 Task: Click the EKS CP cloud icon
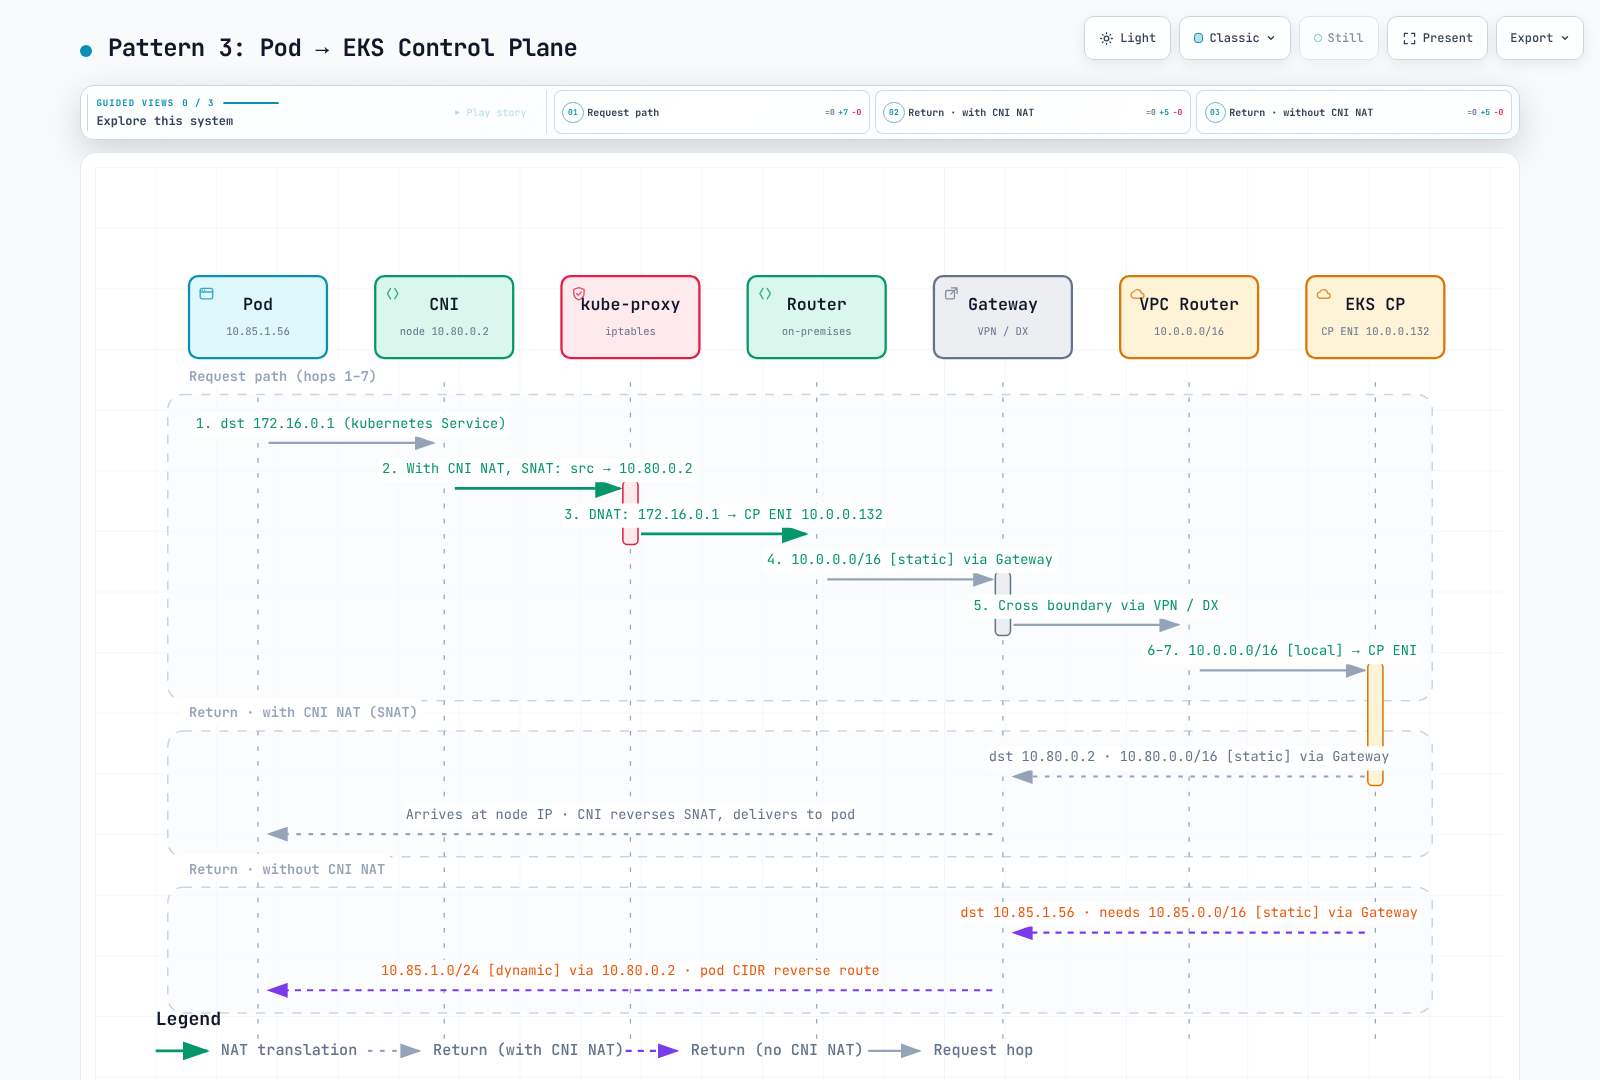(1324, 294)
